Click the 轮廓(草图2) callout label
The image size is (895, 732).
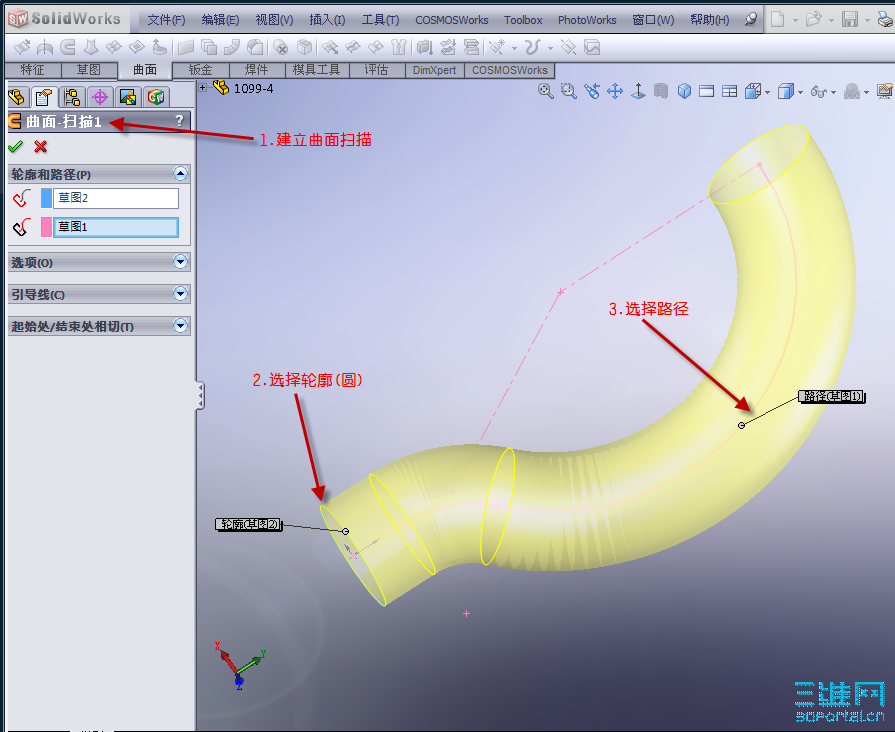[x=249, y=524]
